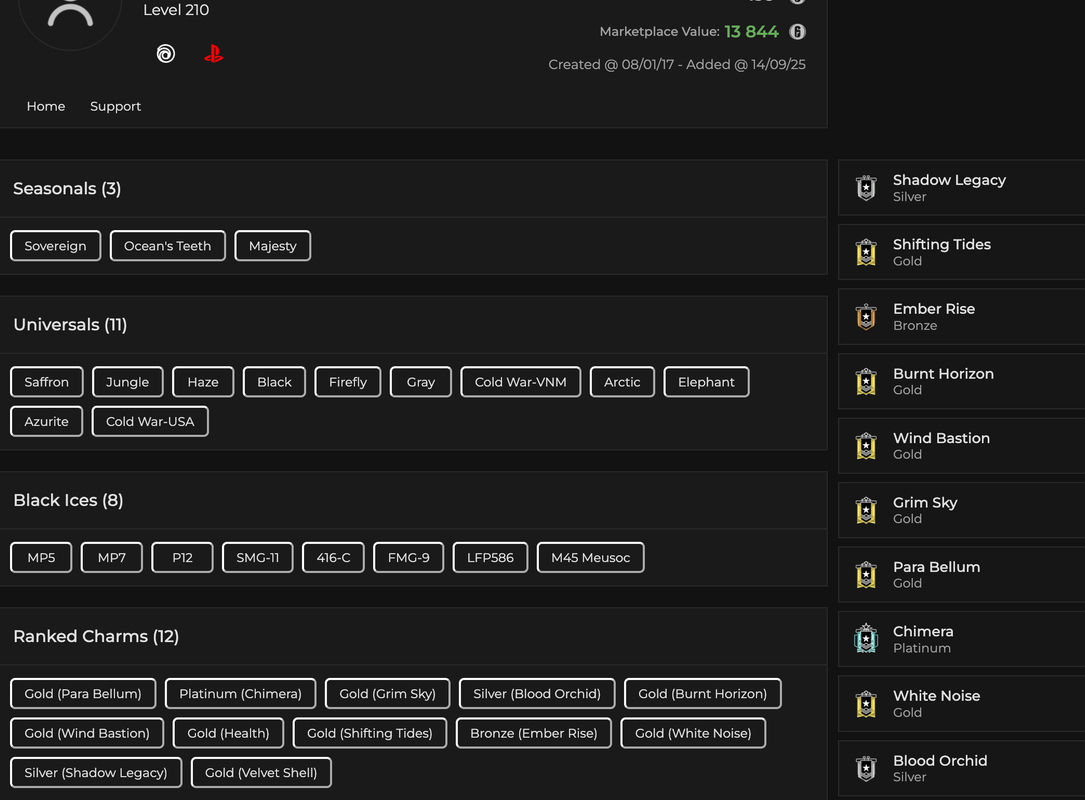The height and width of the screenshot is (800, 1085).
Task: Click the Elephant universal skin tag
Action: tap(706, 382)
